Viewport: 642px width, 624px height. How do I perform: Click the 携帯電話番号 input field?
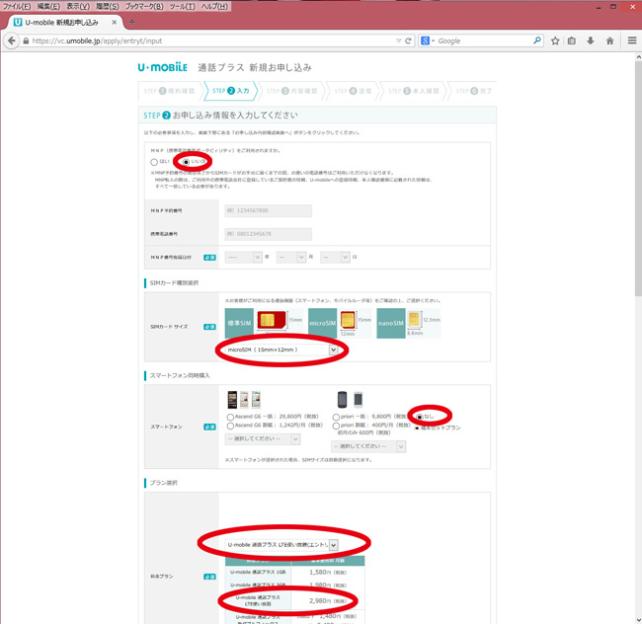click(268, 234)
